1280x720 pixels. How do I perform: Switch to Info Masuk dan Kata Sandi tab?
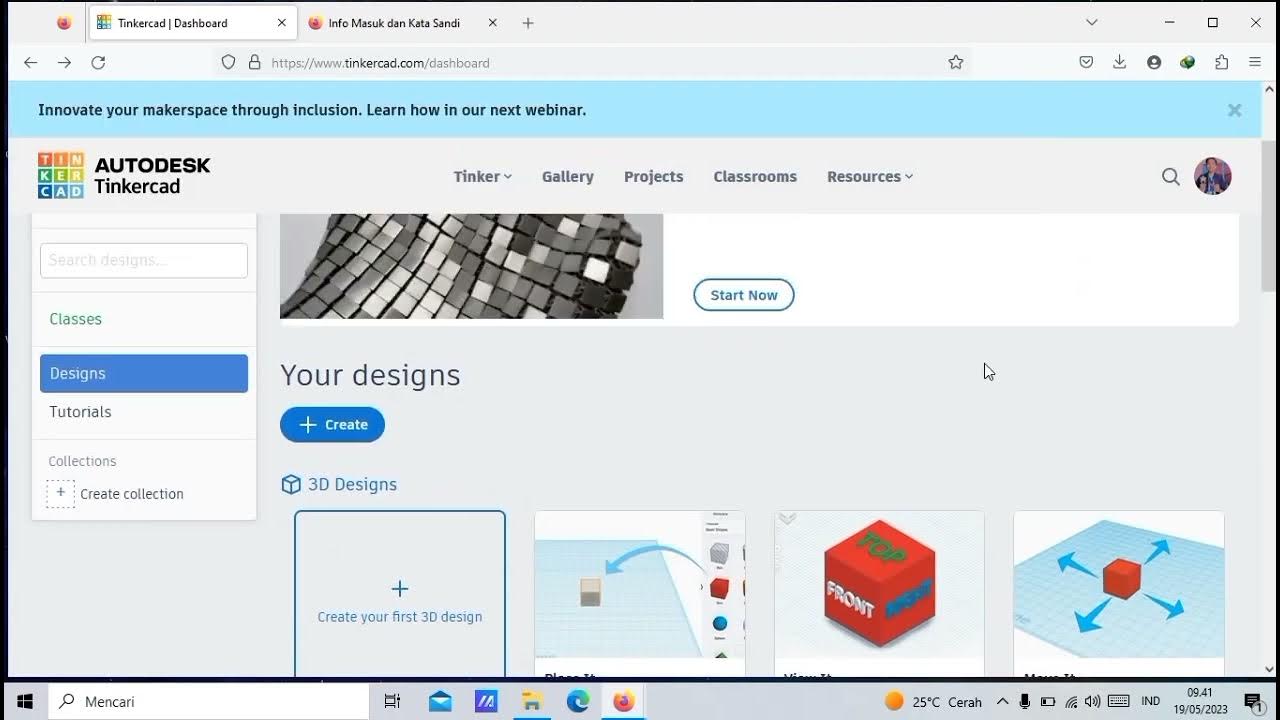click(393, 23)
